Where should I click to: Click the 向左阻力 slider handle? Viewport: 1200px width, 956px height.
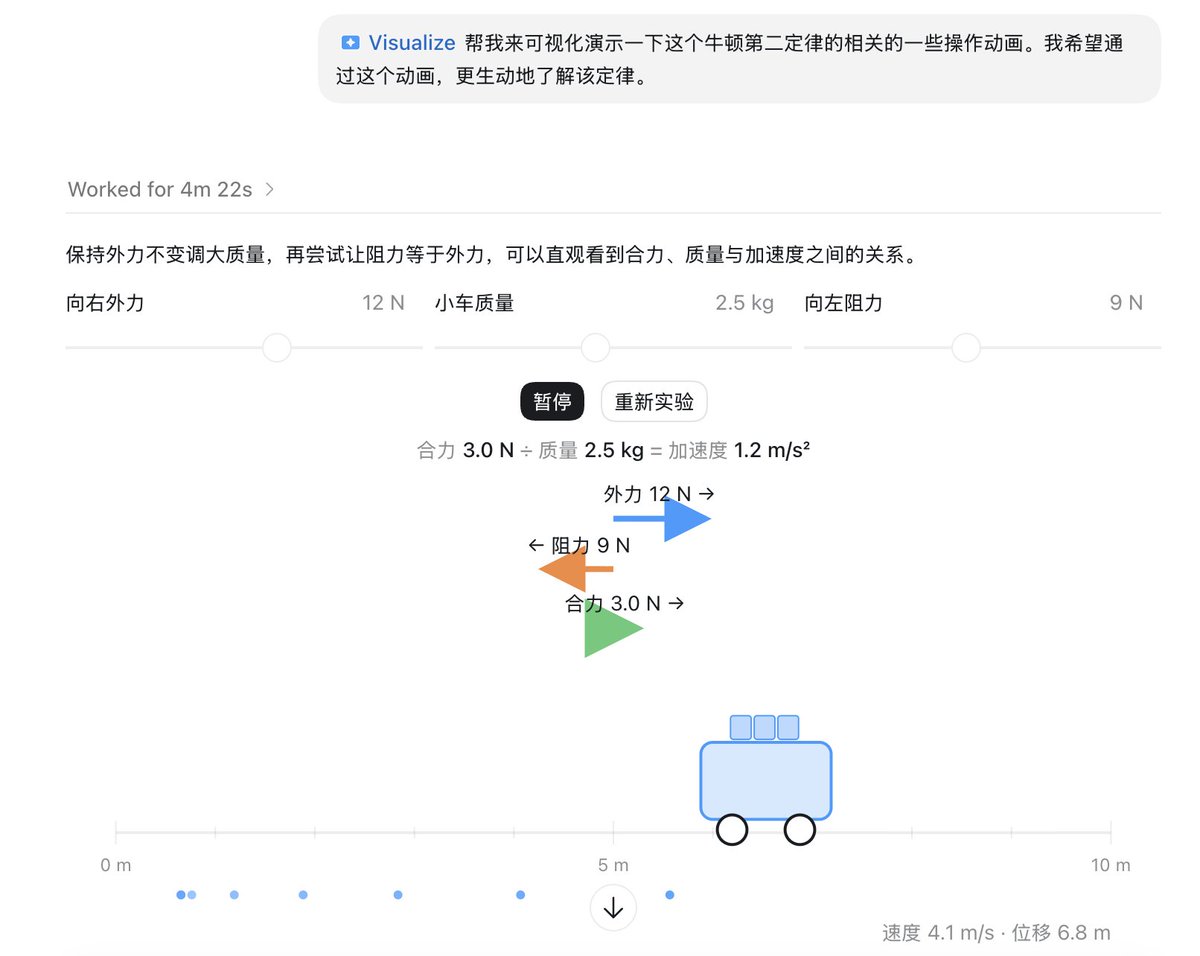pos(966,348)
